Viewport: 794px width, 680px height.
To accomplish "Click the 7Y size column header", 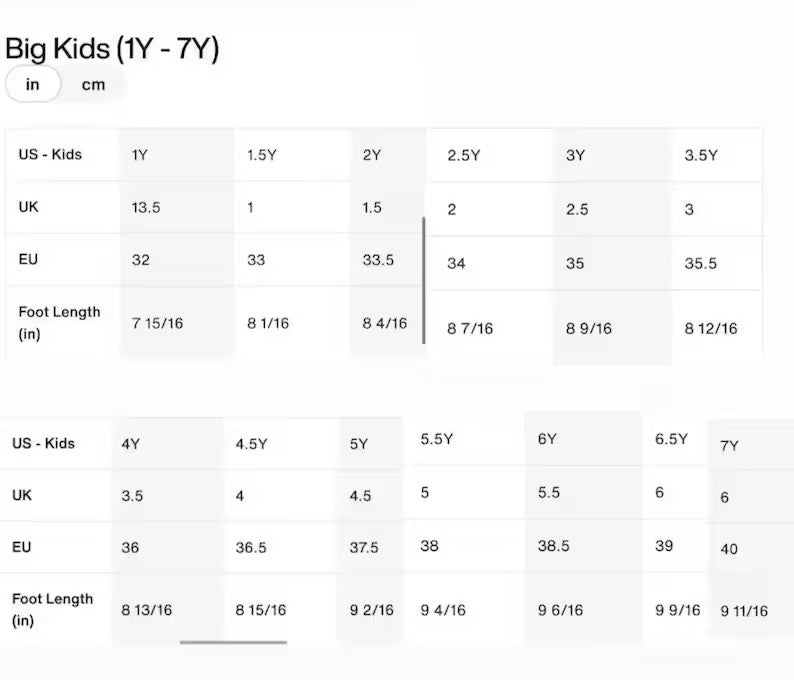I will [729, 446].
